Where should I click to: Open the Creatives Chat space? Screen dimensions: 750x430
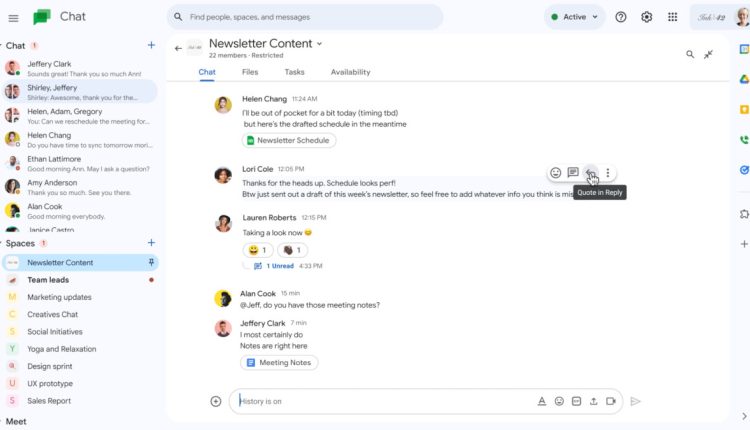(80, 314)
